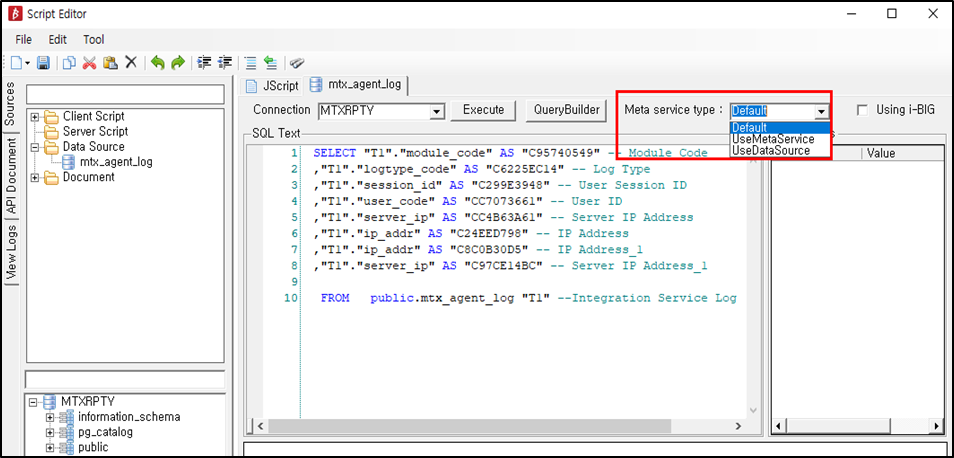Click the black X delete icon
Screen dimensions: 954x458
click(131, 63)
